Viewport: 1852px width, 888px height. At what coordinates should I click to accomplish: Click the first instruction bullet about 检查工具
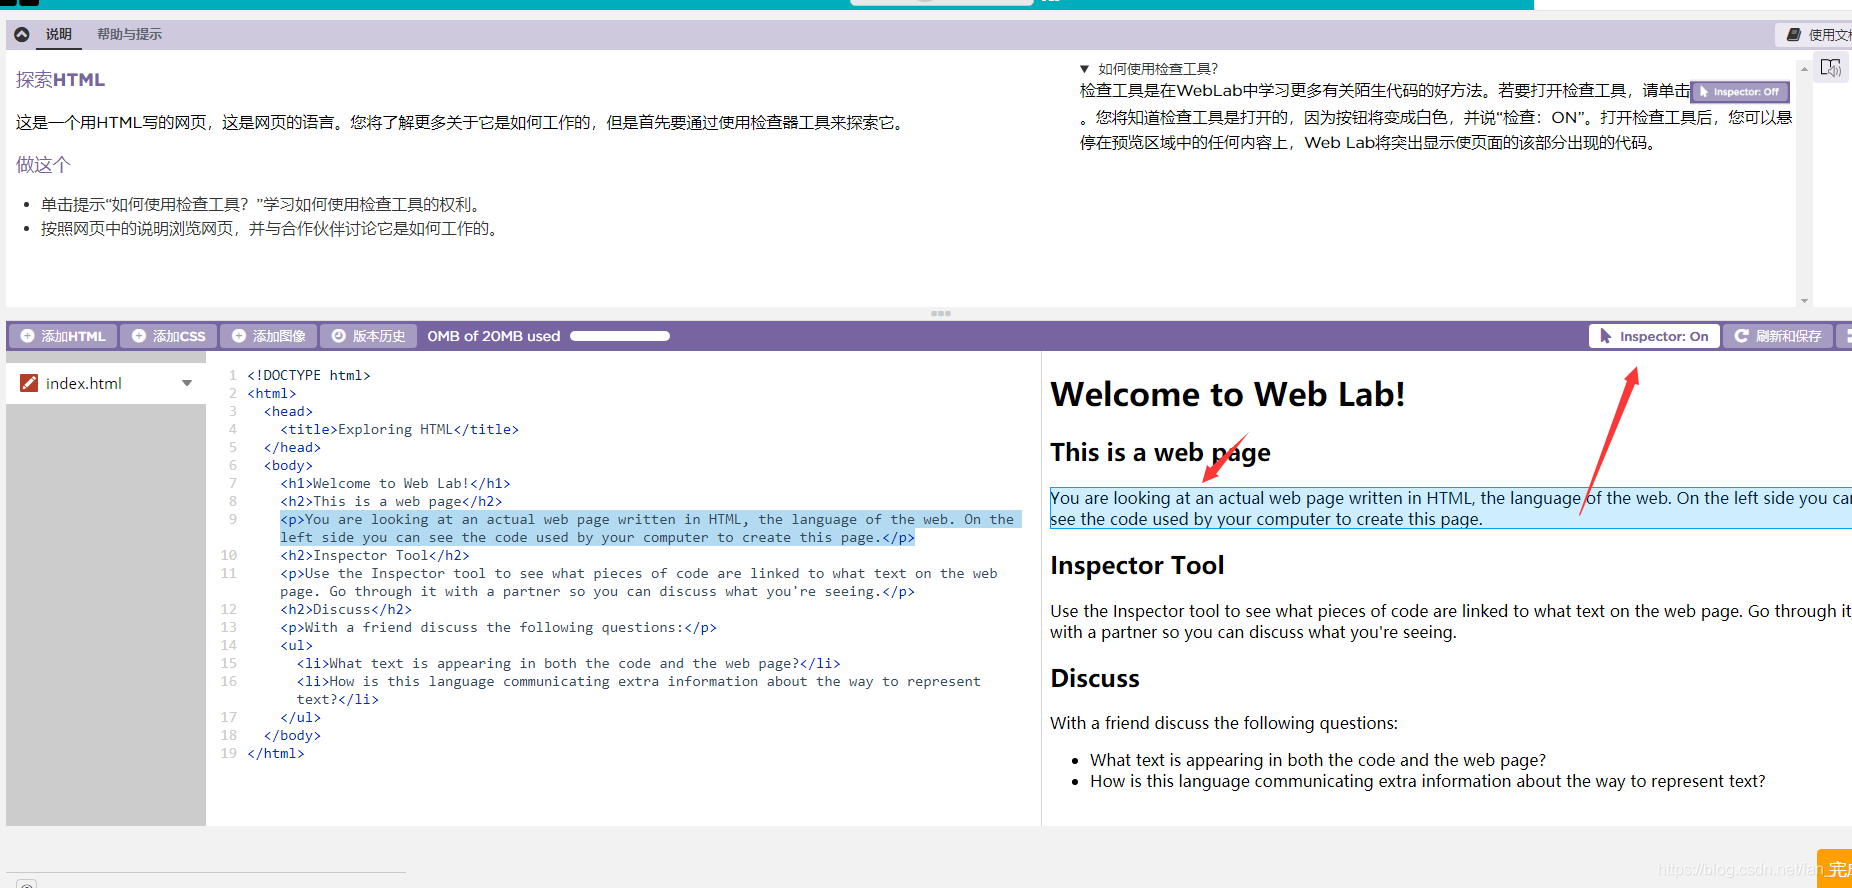[x=263, y=204]
